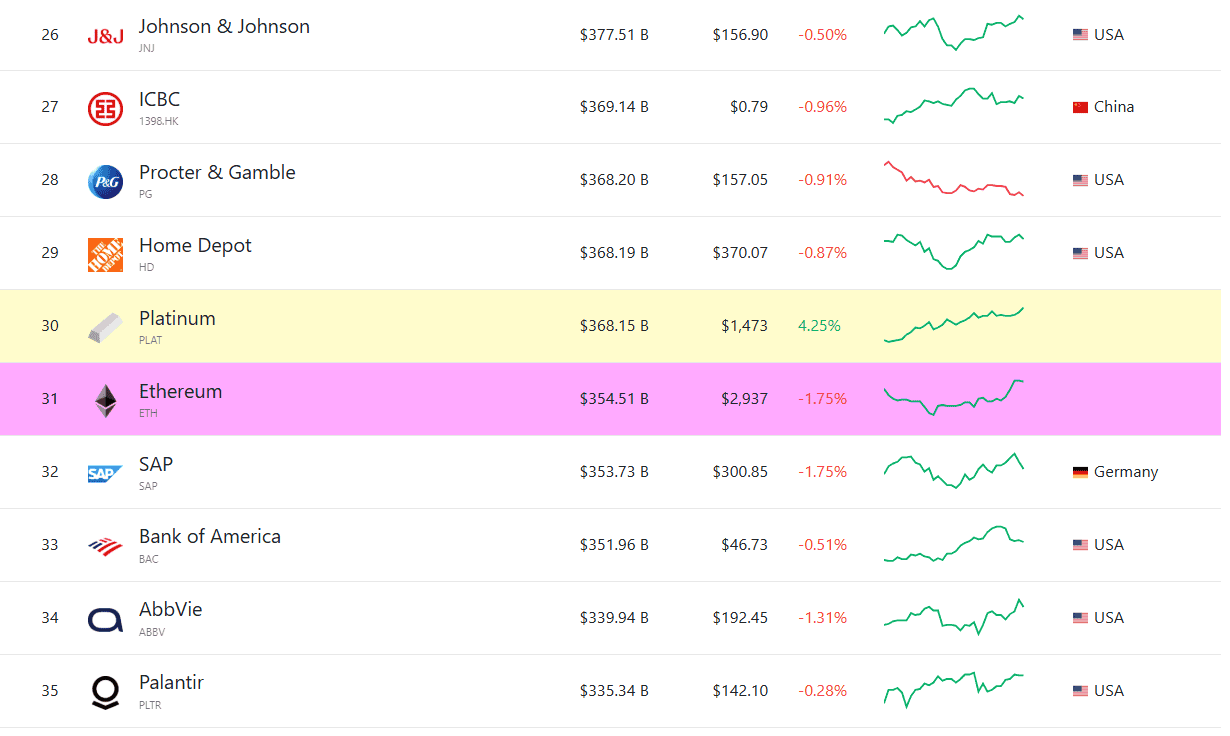Click the AbbVie logo icon
The image size is (1230, 736).
click(x=105, y=619)
